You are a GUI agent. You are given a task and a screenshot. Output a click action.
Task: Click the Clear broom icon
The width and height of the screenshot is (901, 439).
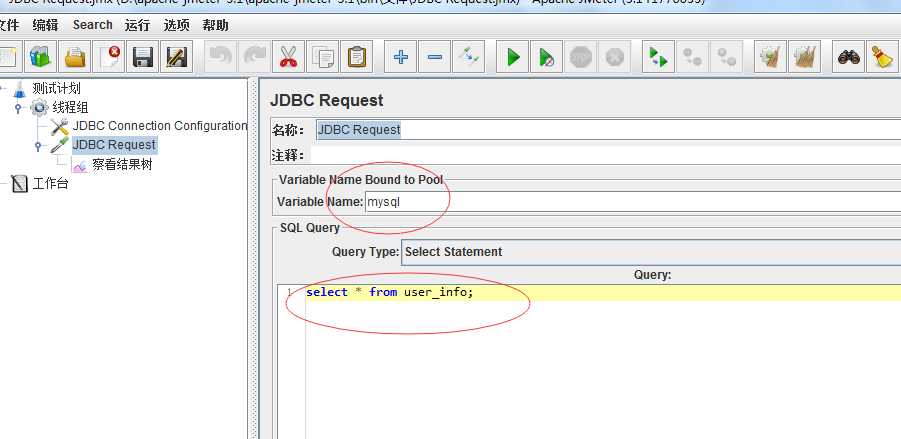tap(770, 57)
